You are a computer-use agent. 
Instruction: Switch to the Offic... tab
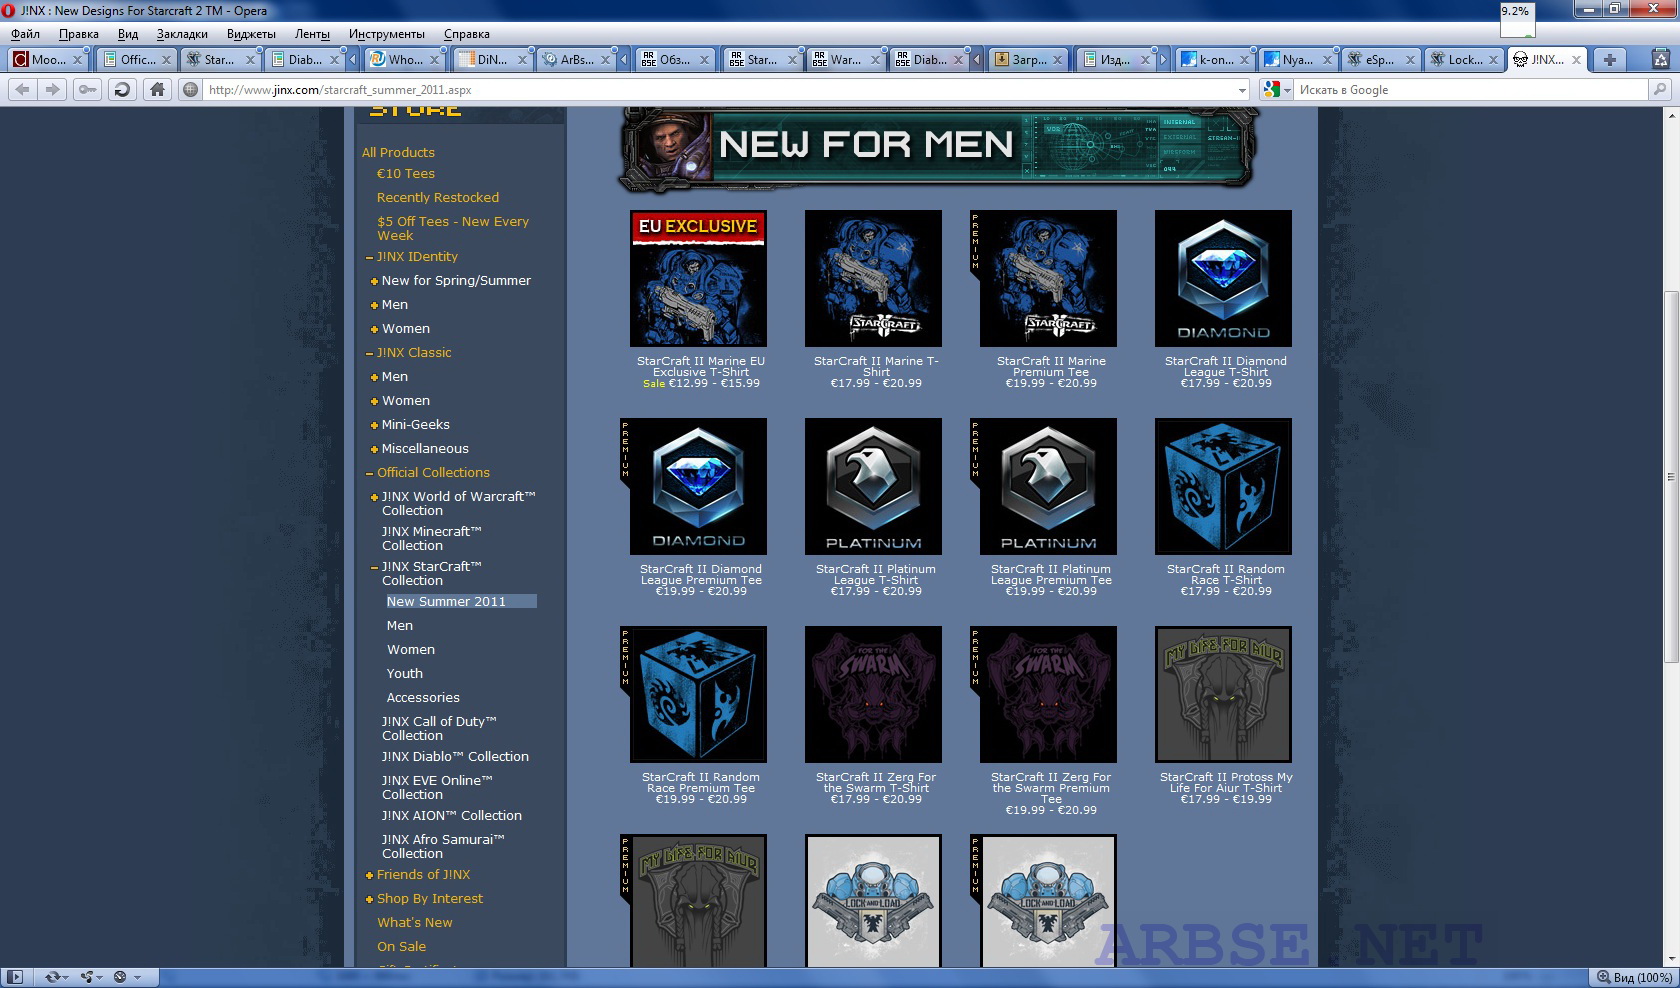pyautogui.click(x=136, y=60)
